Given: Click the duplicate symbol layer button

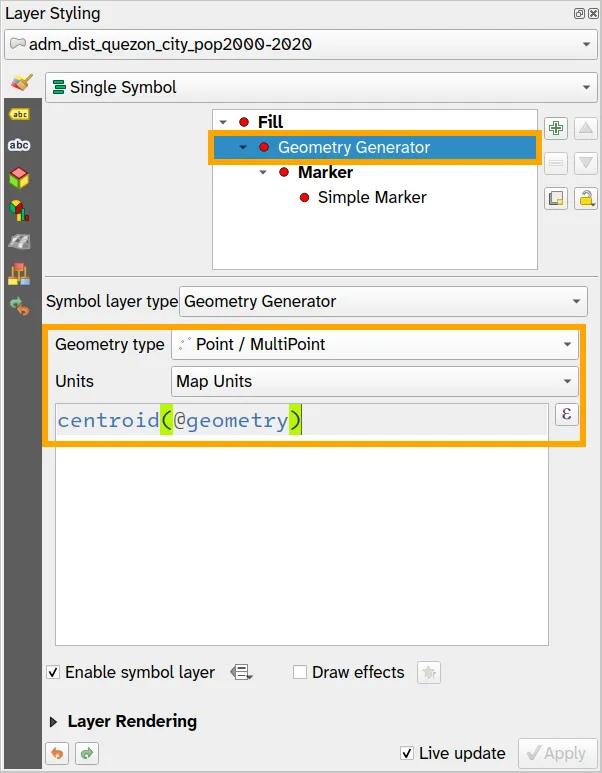Looking at the screenshot, I should pyautogui.click(x=556, y=198).
